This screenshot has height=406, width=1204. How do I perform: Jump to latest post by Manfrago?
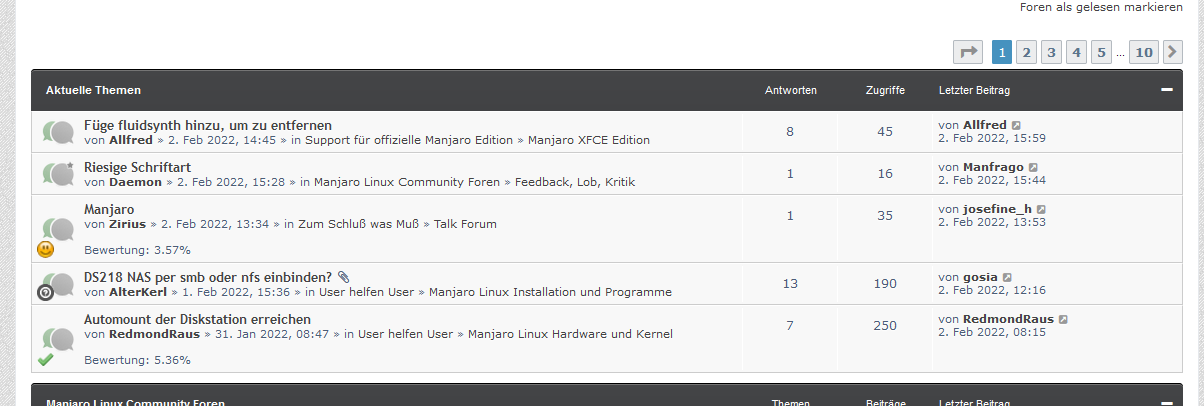(1033, 167)
